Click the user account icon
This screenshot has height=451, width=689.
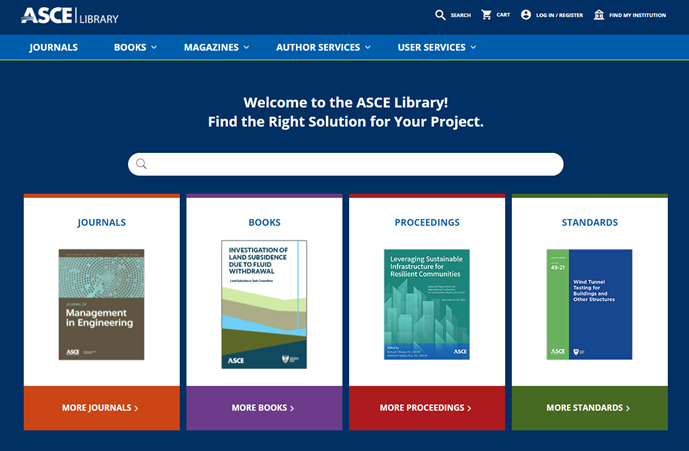pyautogui.click(x=526, y=15)
